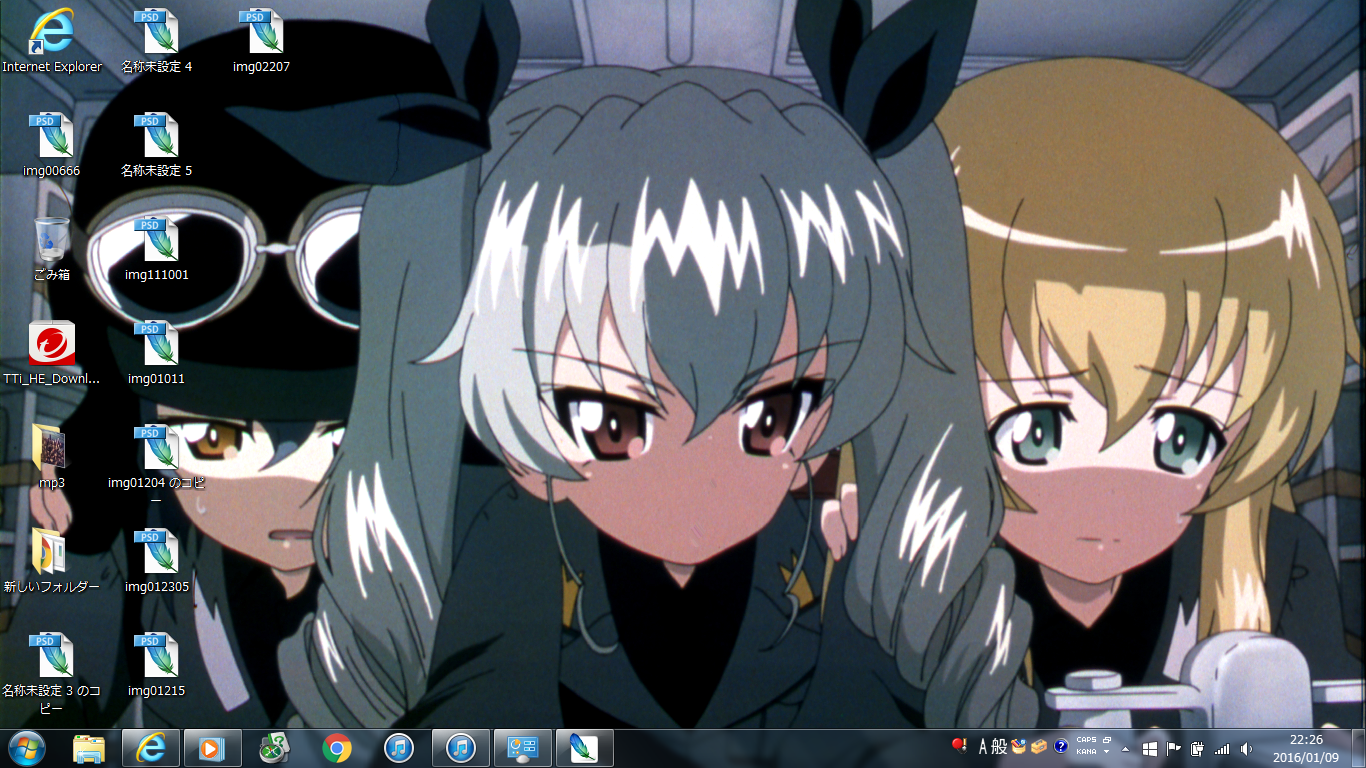The image size is (1366, 768).
Task: Launch the green help tool taskbar icon
Action: pos(274,748)
